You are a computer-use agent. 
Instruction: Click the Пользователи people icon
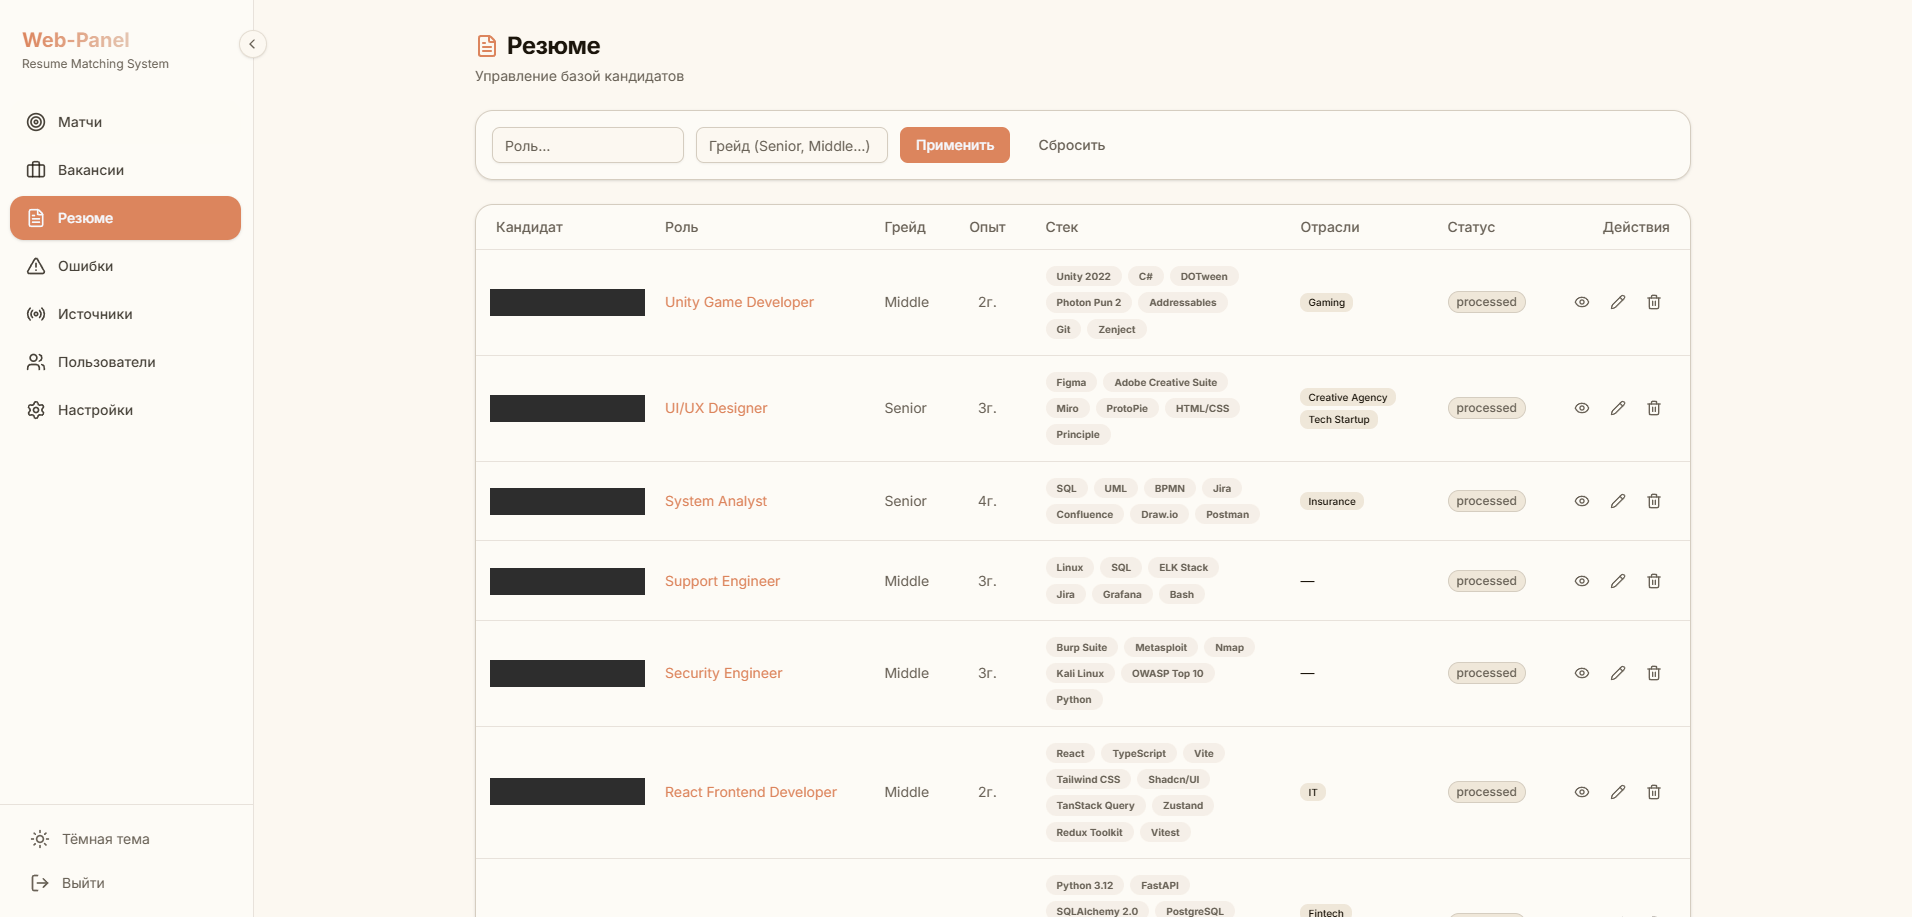tap(36, 362)
